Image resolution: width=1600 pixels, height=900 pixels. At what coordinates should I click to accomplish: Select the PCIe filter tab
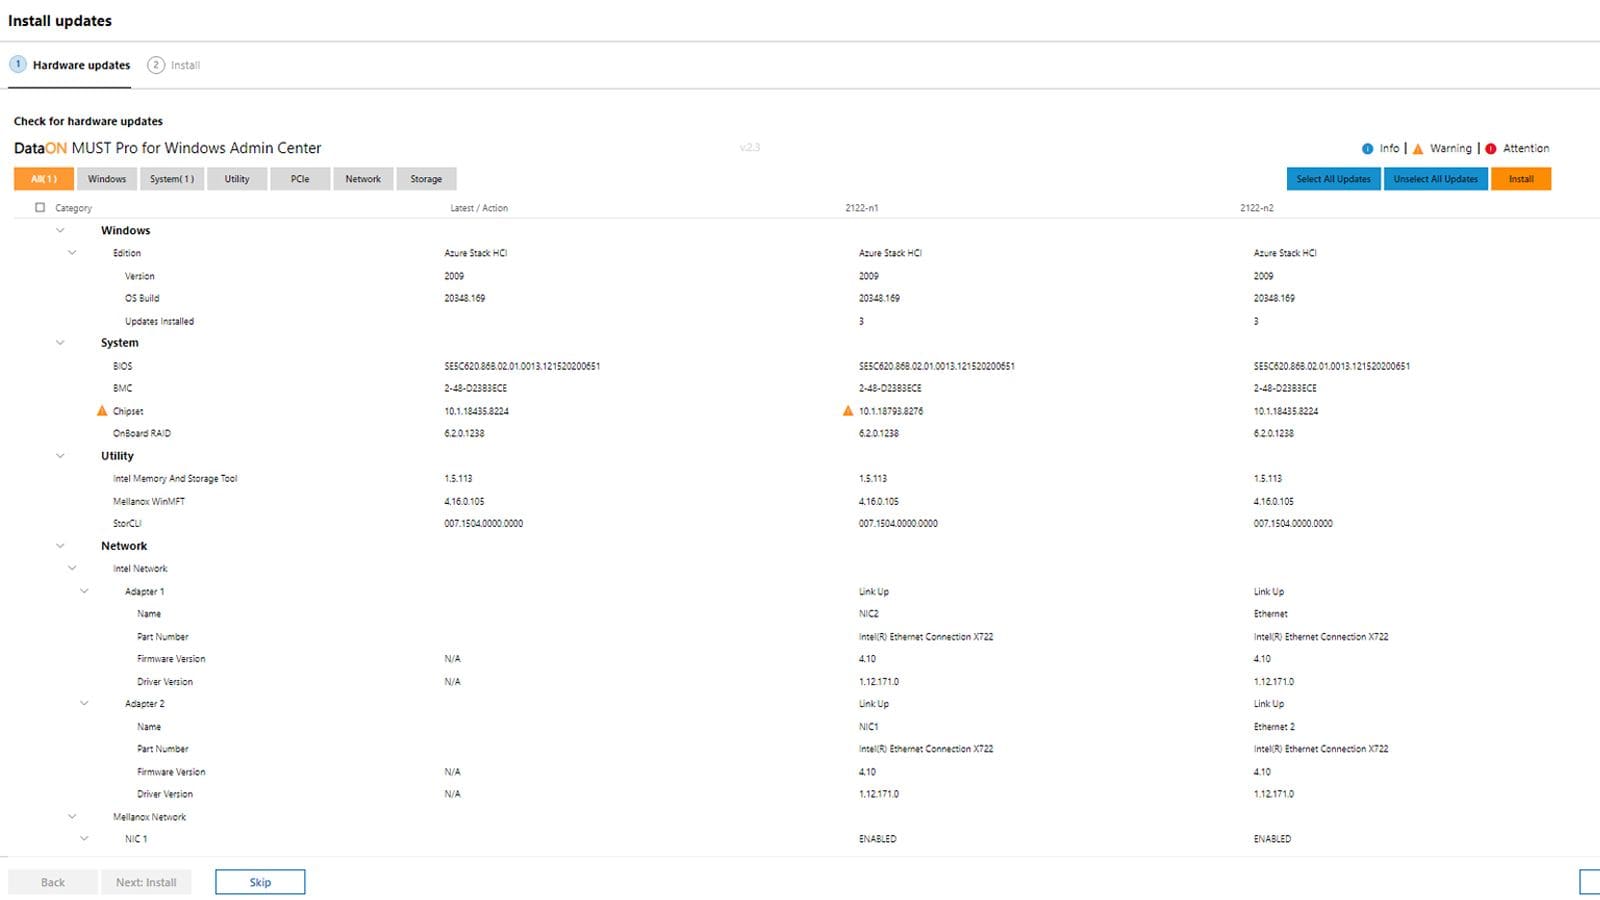(x=300, y=179)
